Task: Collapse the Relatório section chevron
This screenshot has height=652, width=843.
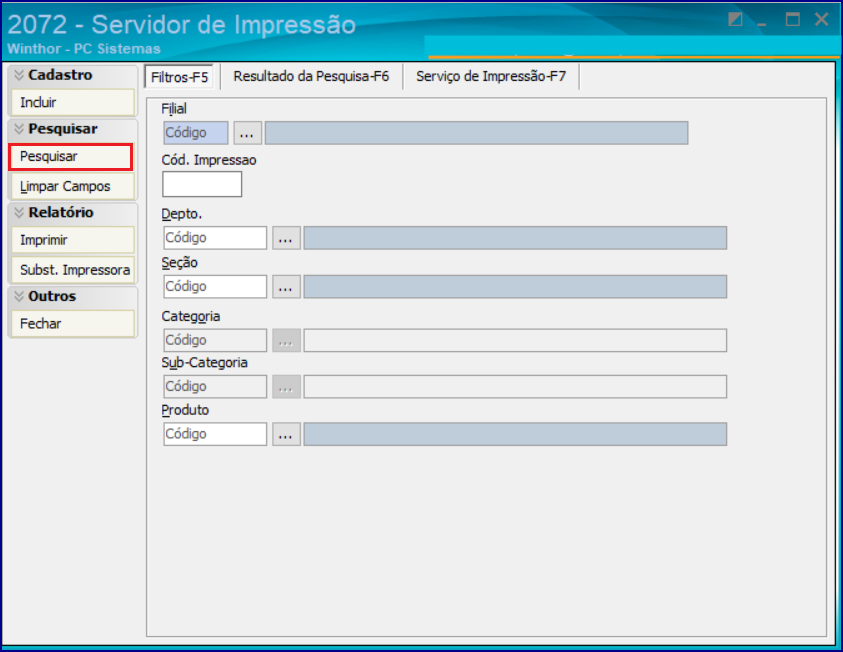Action: click(x=19, y=212)
